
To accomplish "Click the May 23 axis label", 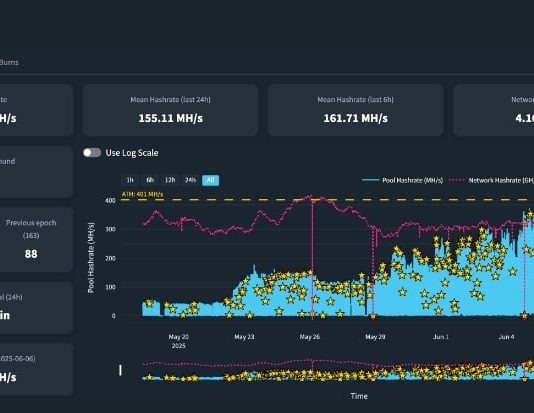I will click(244, 337).
